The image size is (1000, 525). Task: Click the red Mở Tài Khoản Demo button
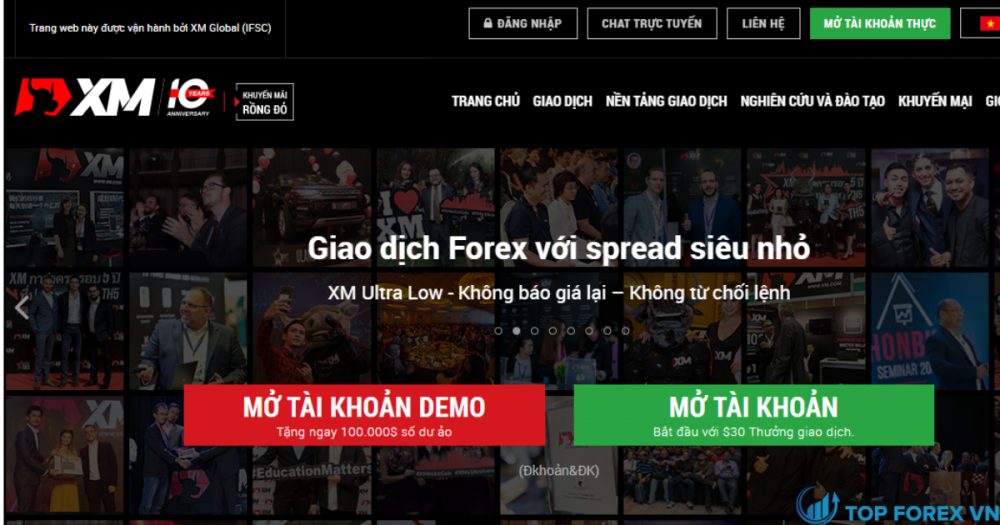coord(364,415)
